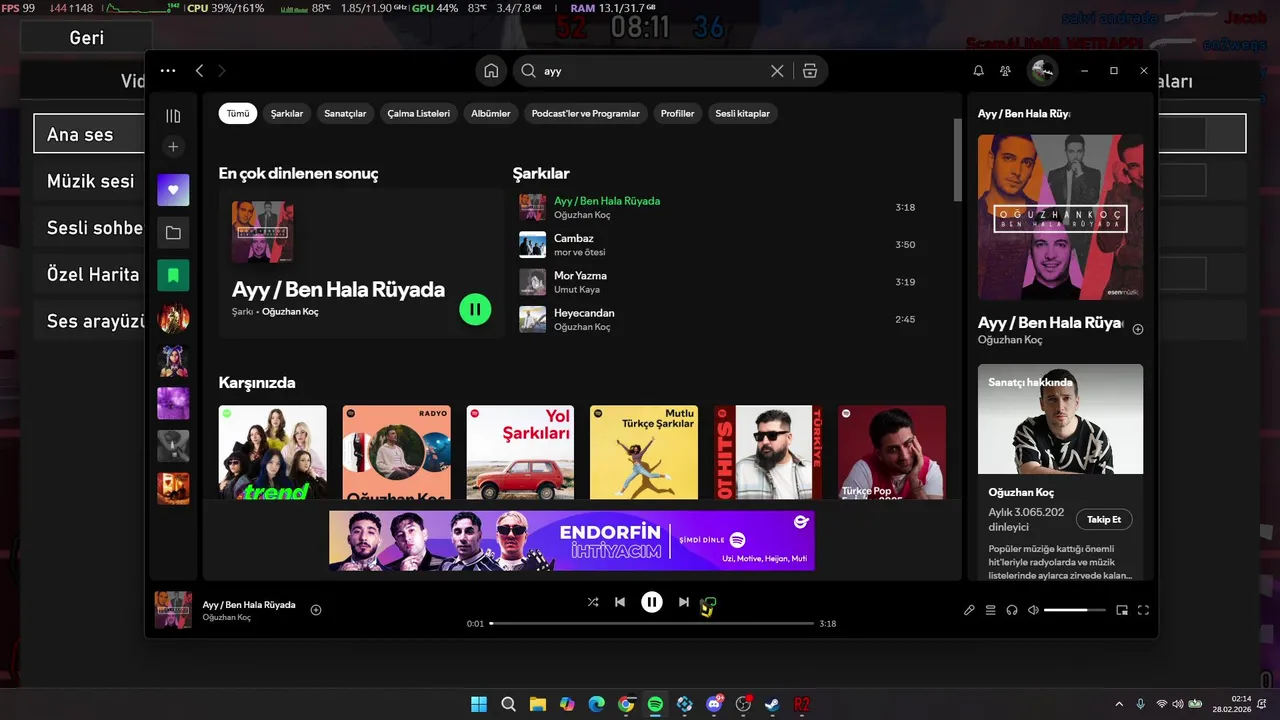1280x720 pixels.
Task: Open the connect-to-a-device headphones icon
Action: tap(1012, 610)
